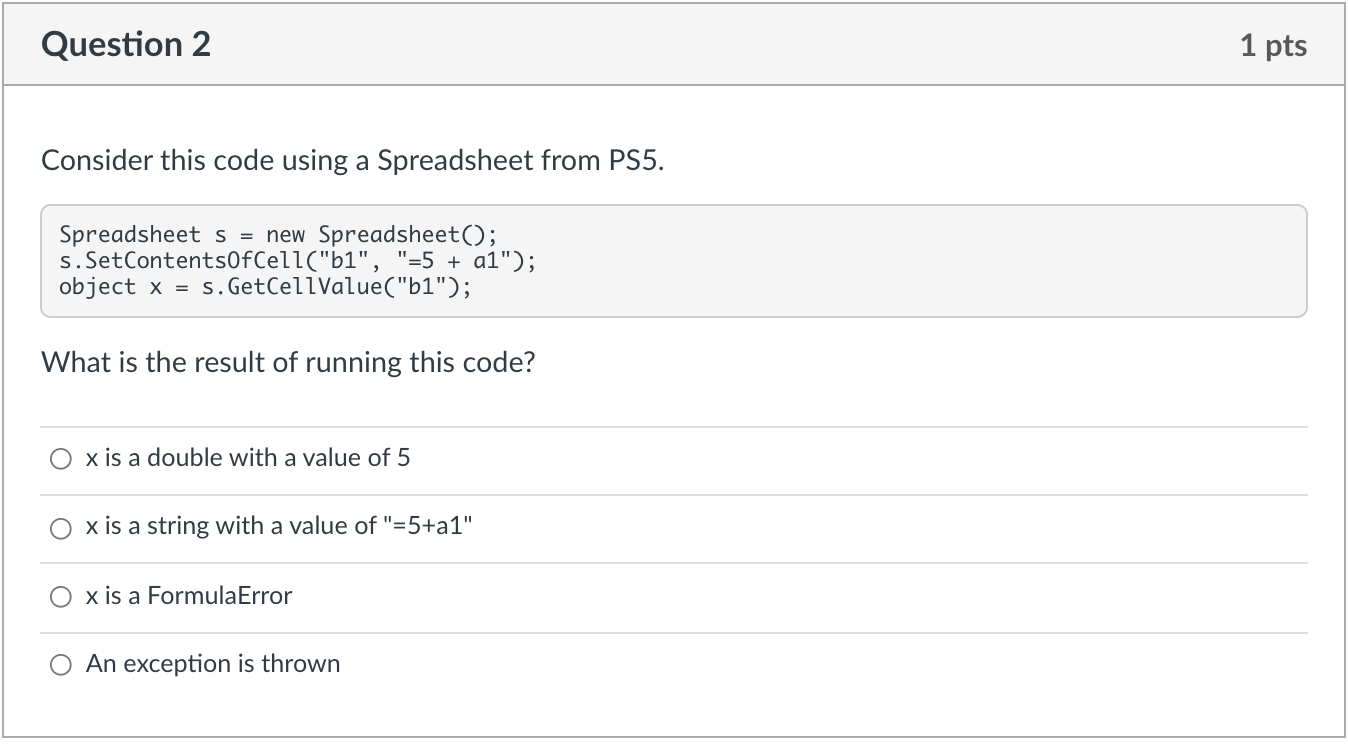Click the word PS5 in the prompt

pos(636,161)
